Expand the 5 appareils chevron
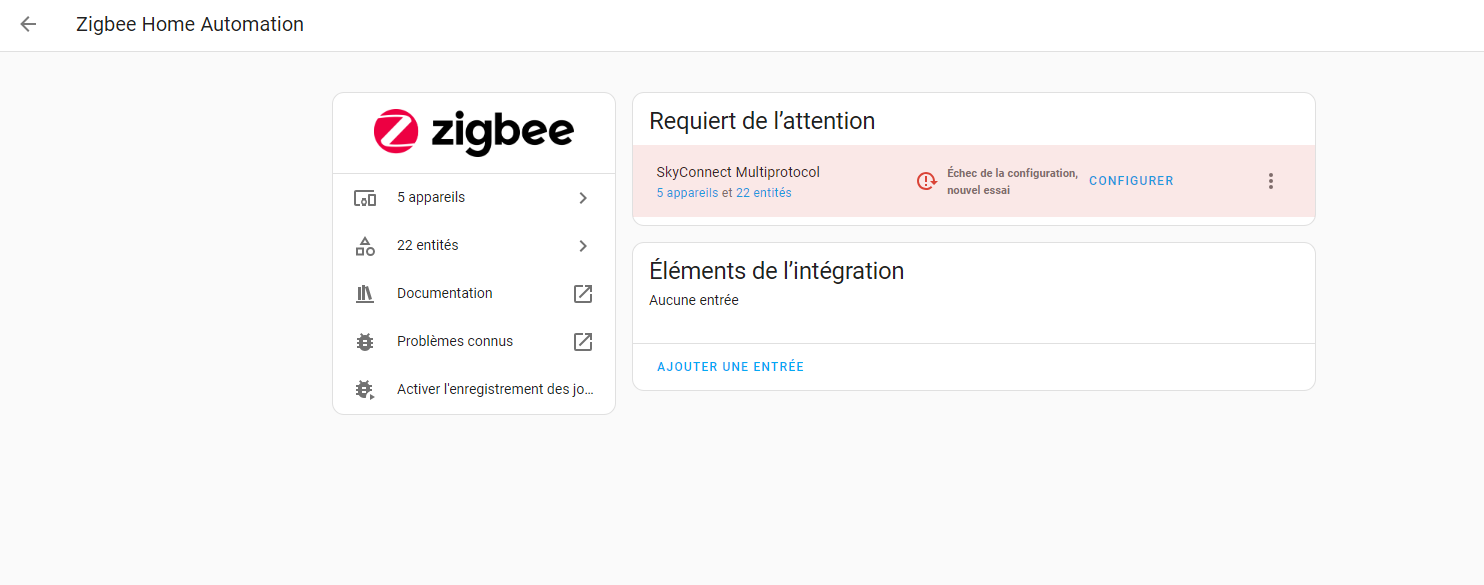 point(583,198)
